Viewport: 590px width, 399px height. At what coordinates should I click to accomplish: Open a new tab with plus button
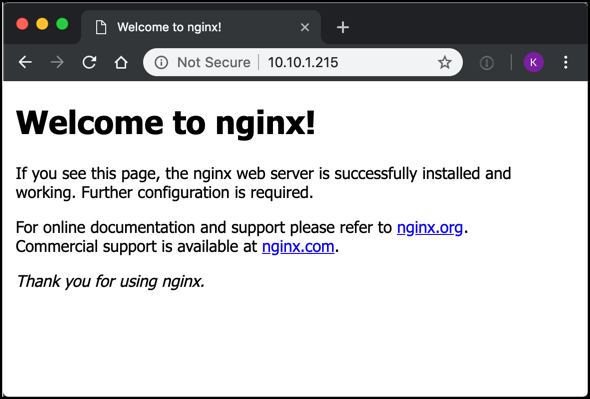pos(343,27)
